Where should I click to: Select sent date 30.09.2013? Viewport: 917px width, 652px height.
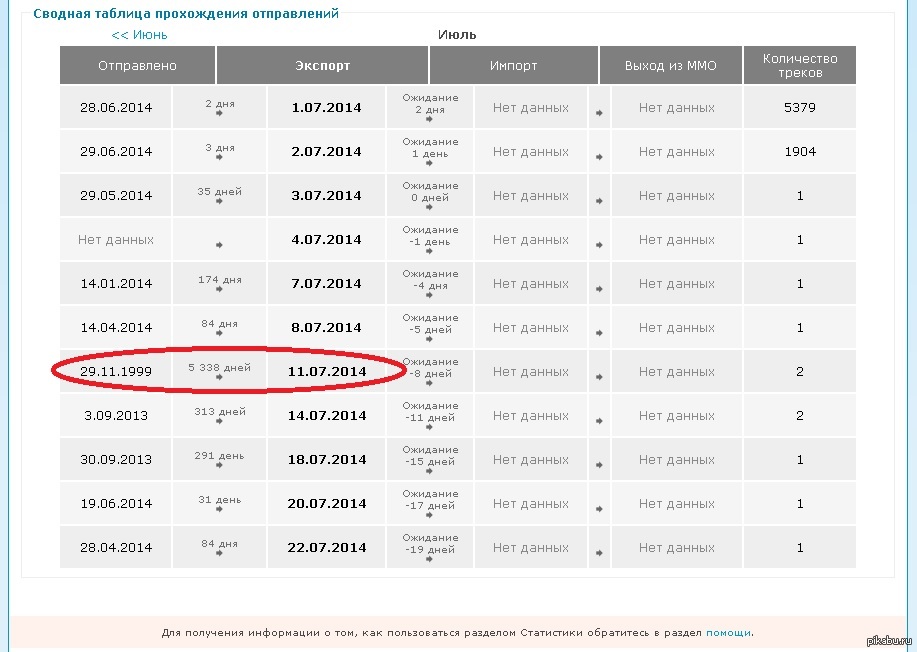pyautogui.click(x=116, y=460)
